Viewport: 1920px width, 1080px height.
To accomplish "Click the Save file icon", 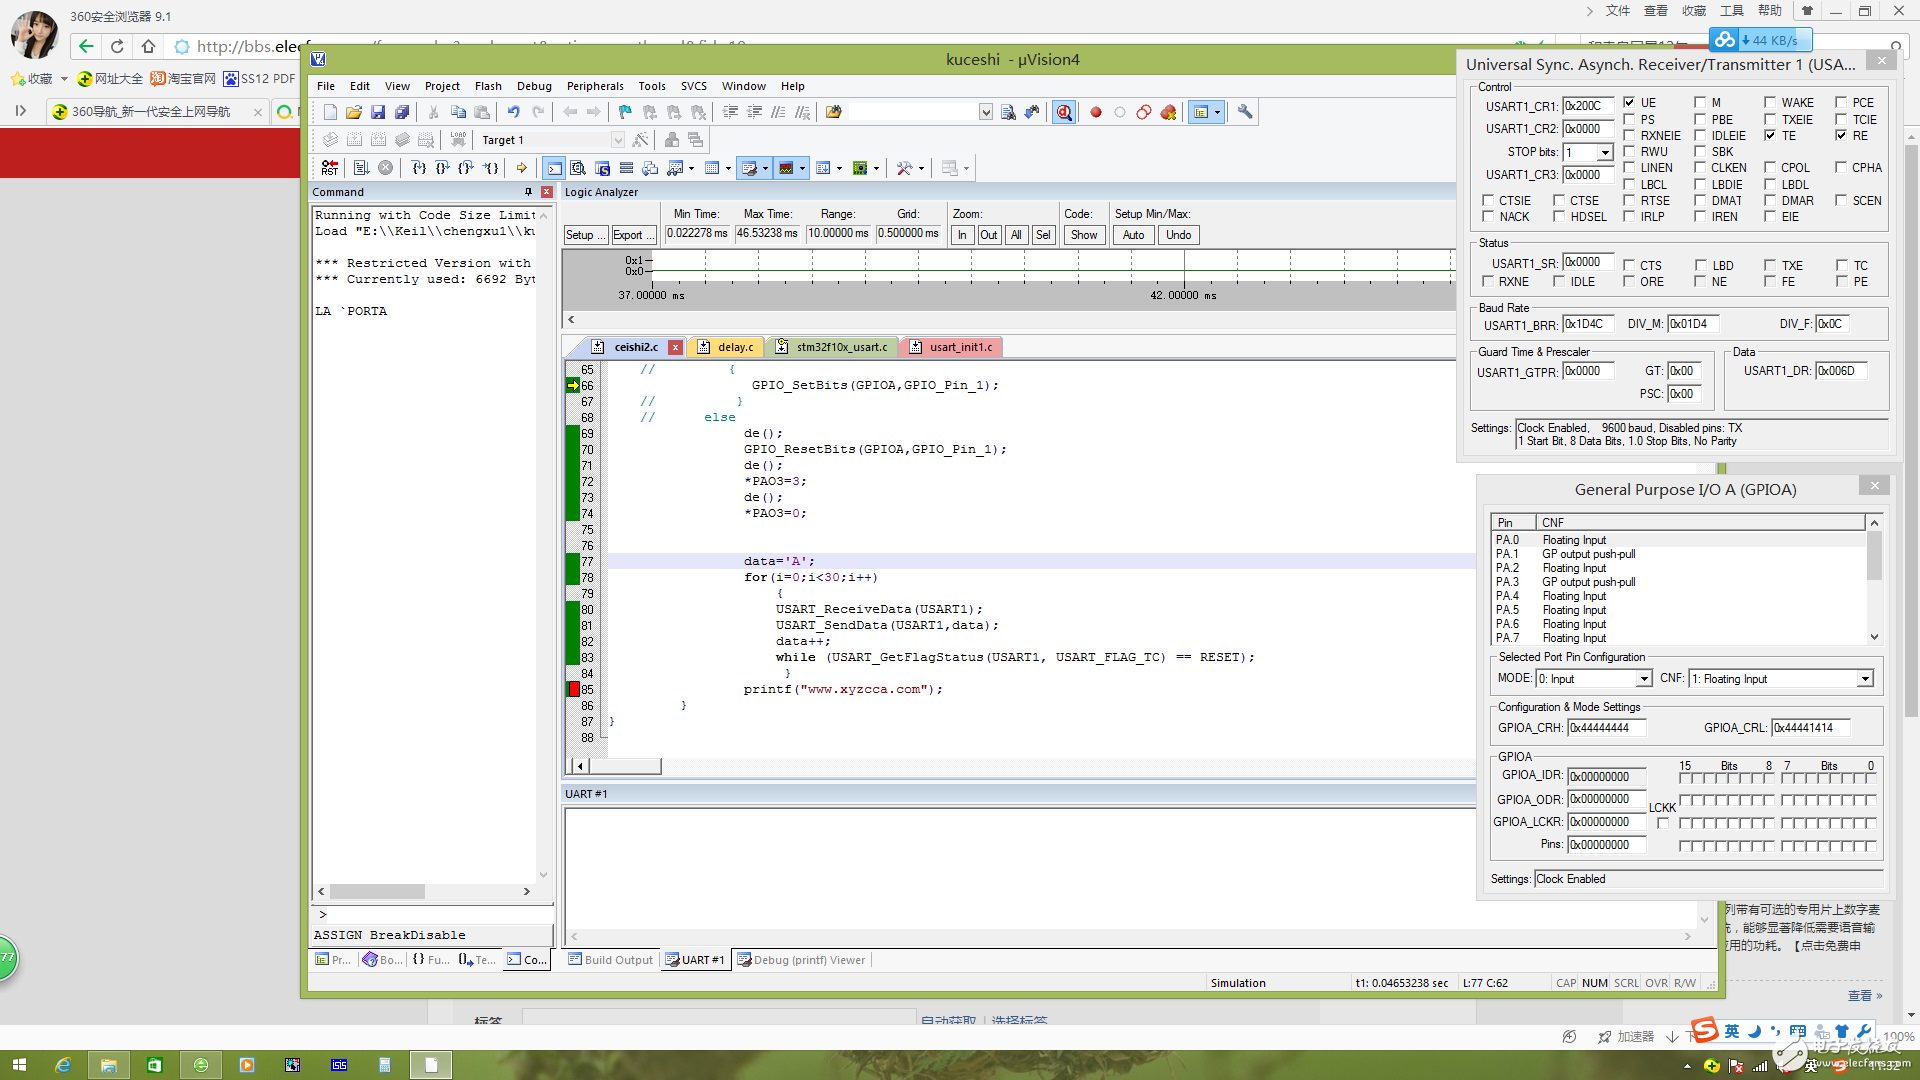I will pyautogui.click(x=378, y=112).
